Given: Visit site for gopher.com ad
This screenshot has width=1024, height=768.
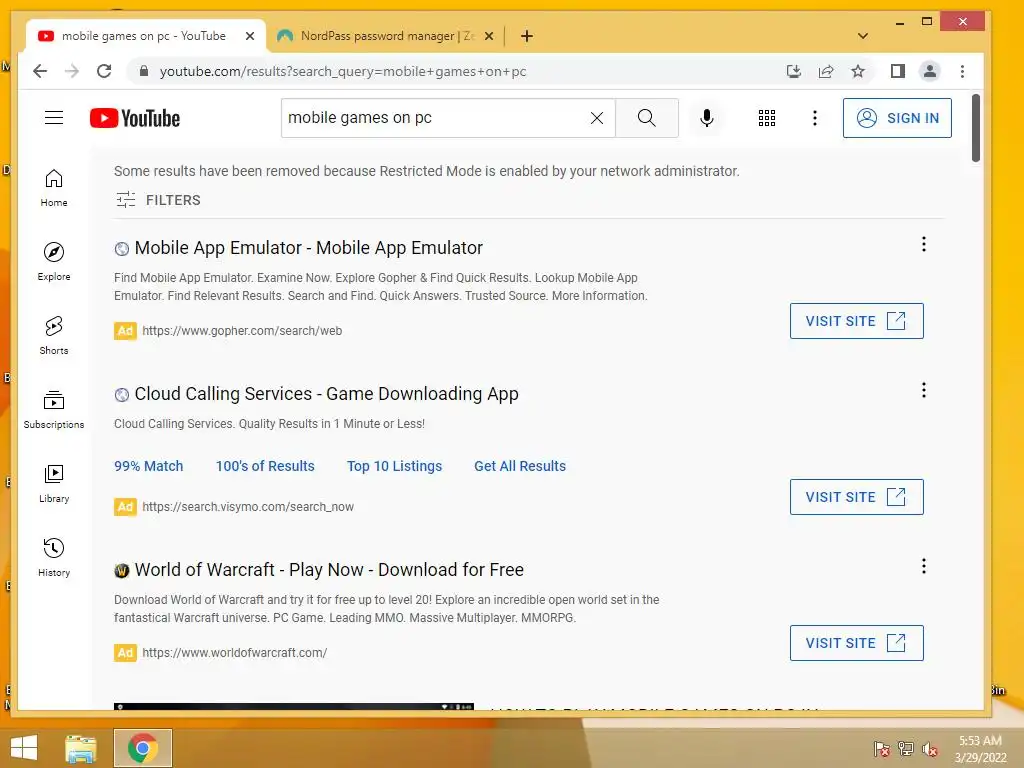Looking at the screenshot, I should point(856,321).
